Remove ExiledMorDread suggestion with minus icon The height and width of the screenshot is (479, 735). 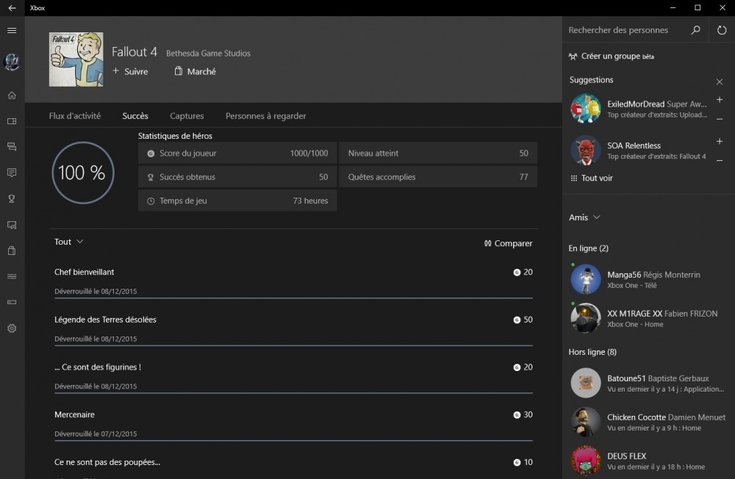720,119
